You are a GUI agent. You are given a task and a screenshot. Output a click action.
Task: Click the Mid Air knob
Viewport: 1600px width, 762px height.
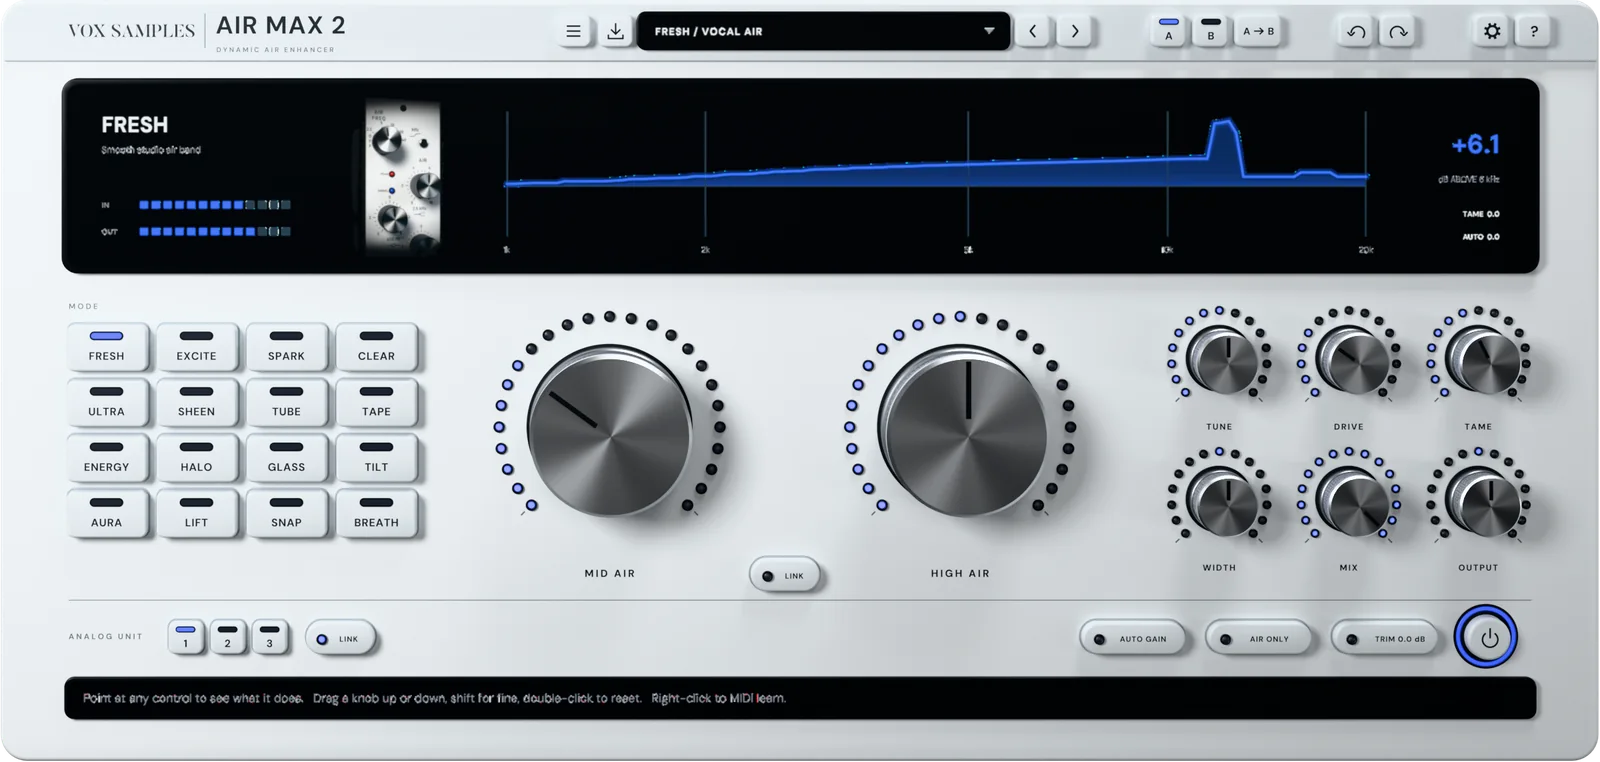pos(609,430)
